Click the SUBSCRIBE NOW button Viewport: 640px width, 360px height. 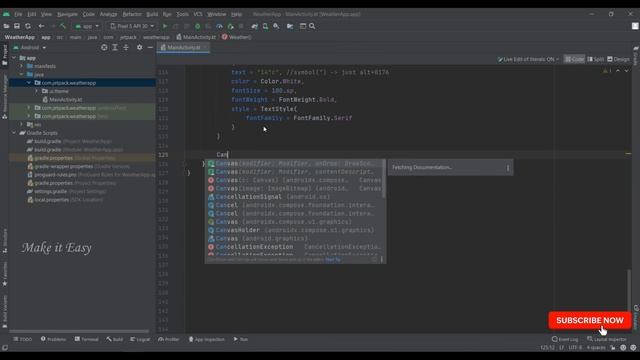coord(590,321)
